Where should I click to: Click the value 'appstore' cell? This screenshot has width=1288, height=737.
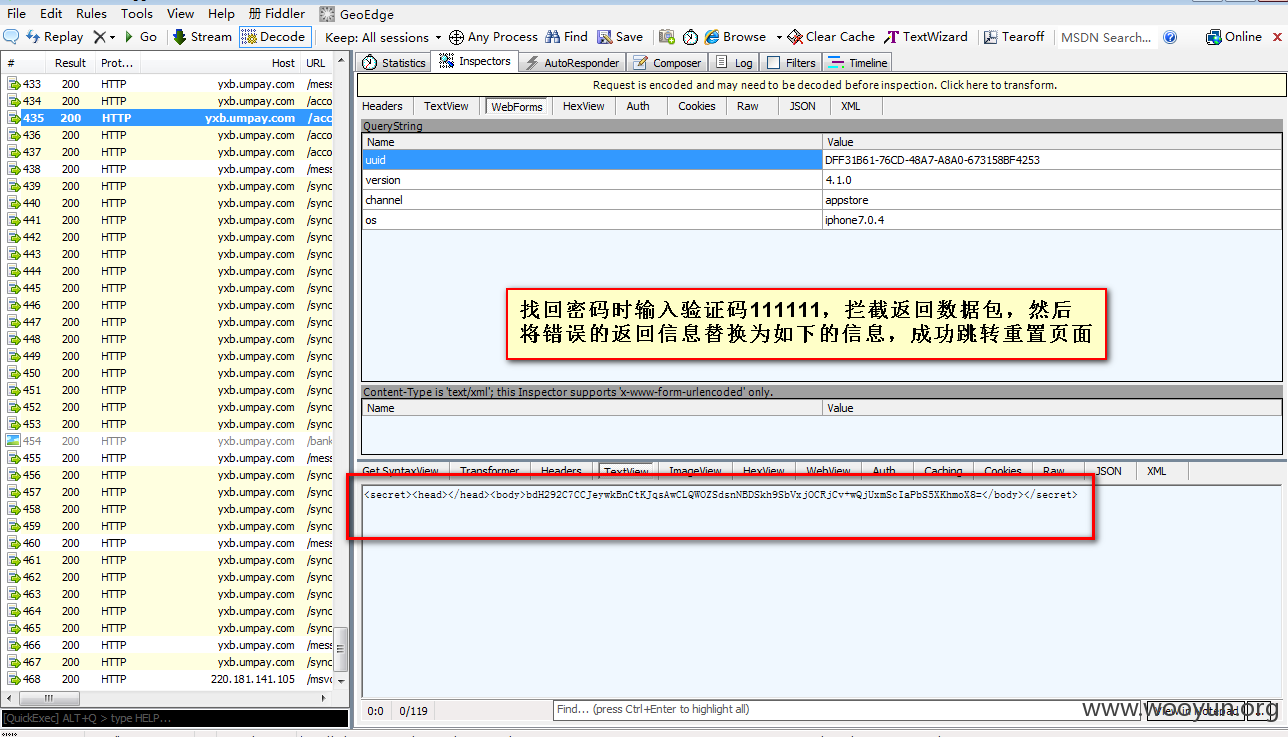[x=1051, y=200]
